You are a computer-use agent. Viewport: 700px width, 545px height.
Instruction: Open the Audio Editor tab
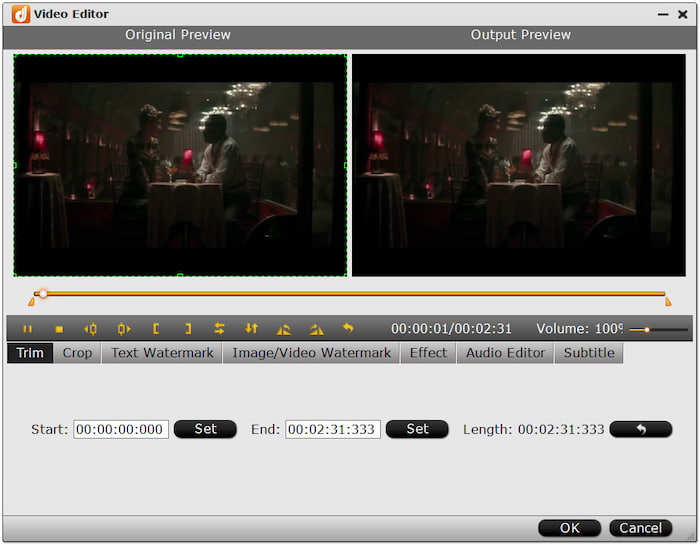(x=505, y=353)
